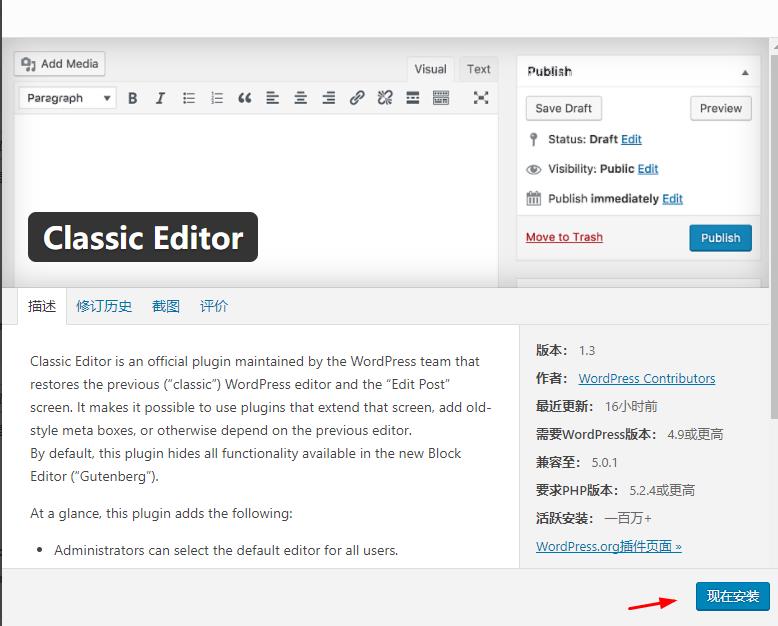Insert a numbered list
This screenshot has height=626, width=778.
[x=216, y=98]
